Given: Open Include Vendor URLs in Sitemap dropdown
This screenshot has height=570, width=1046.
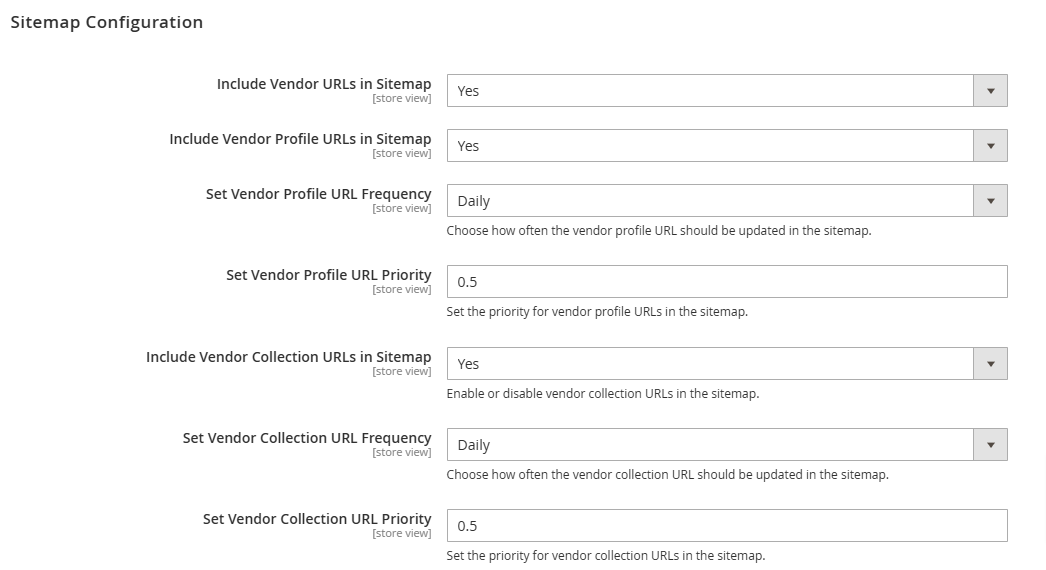Looking at the screenshot, I should (726, 91).
